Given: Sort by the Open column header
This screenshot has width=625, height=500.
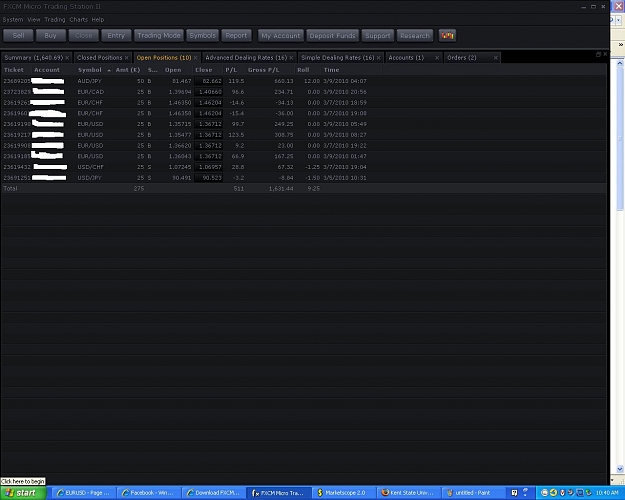Looking at the screenshot, I should 177,70.
